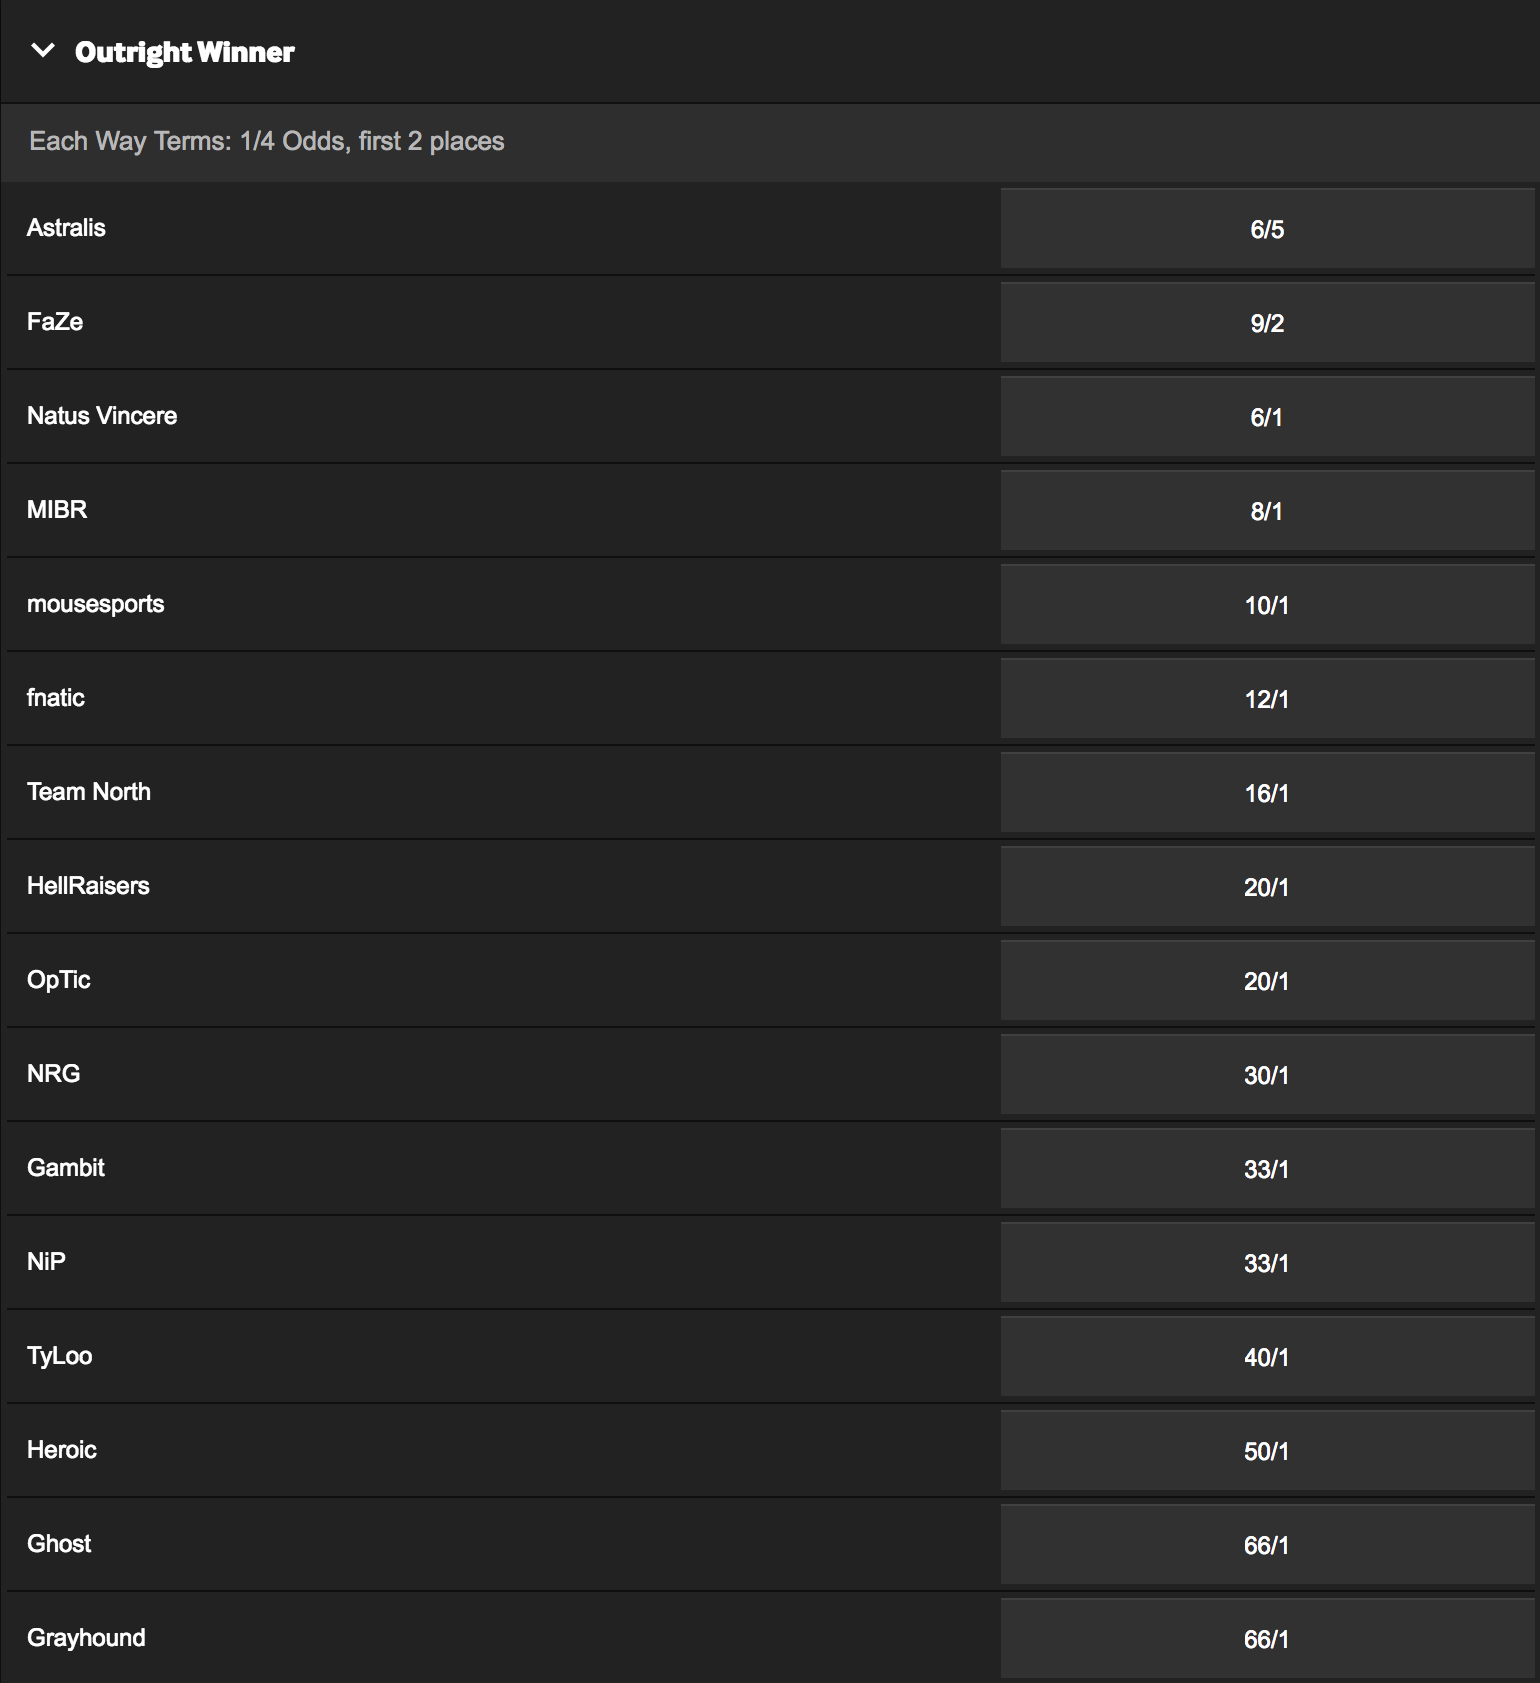Choose NRG 30/1 odds
The height and width of the screenshot is (1683, 1540).
(x=1267, y=1075)
